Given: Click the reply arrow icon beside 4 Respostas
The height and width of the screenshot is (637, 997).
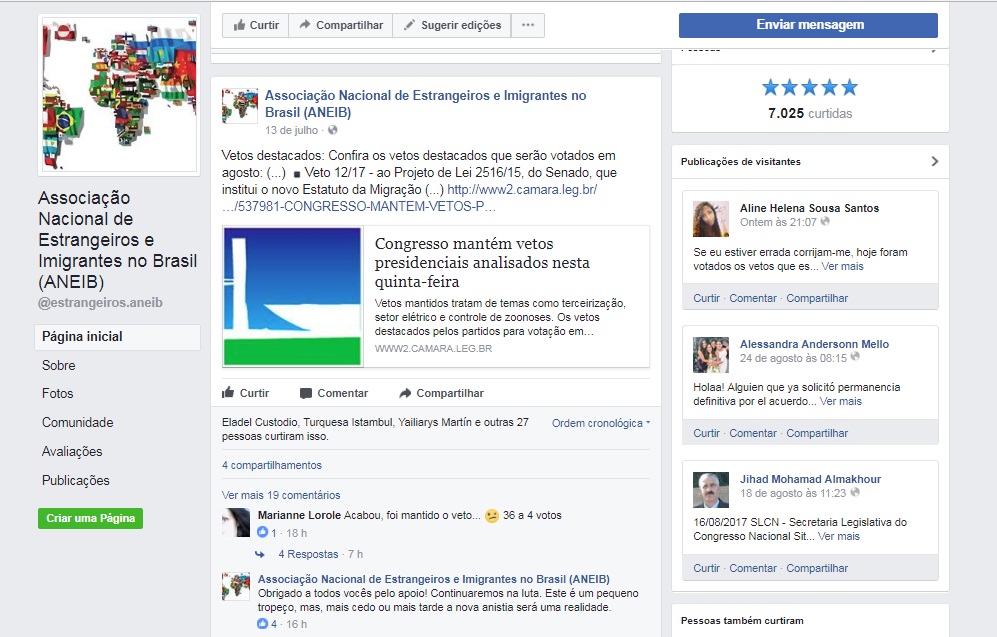Looking at the screenshot, I should click(260, 554).
